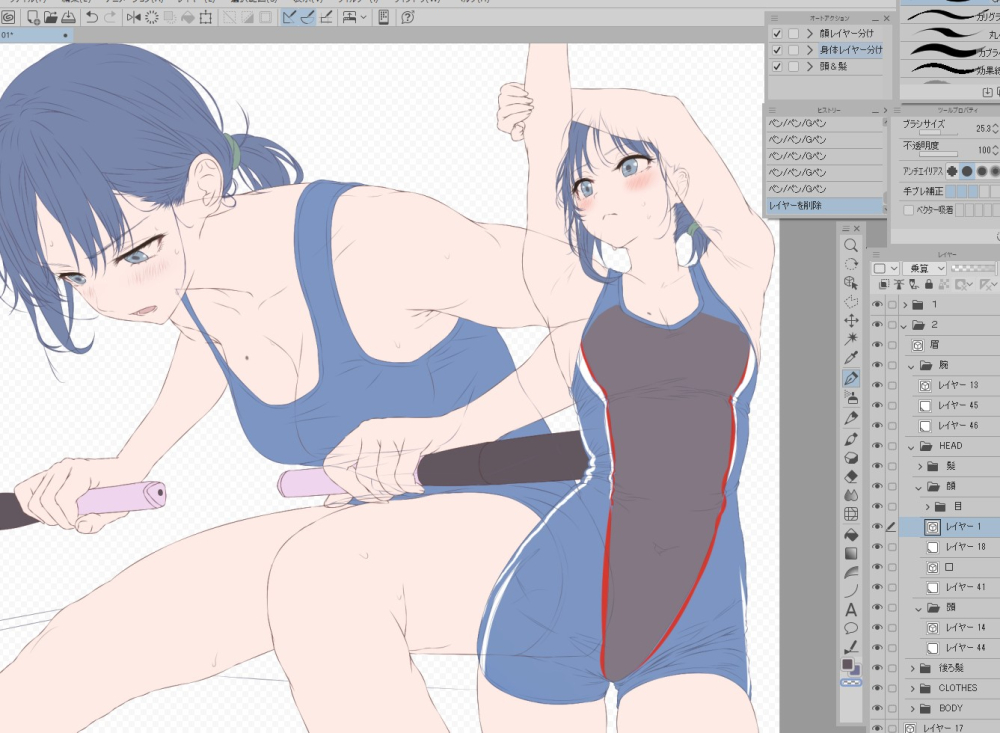Click the Open file folder icon

50,17
